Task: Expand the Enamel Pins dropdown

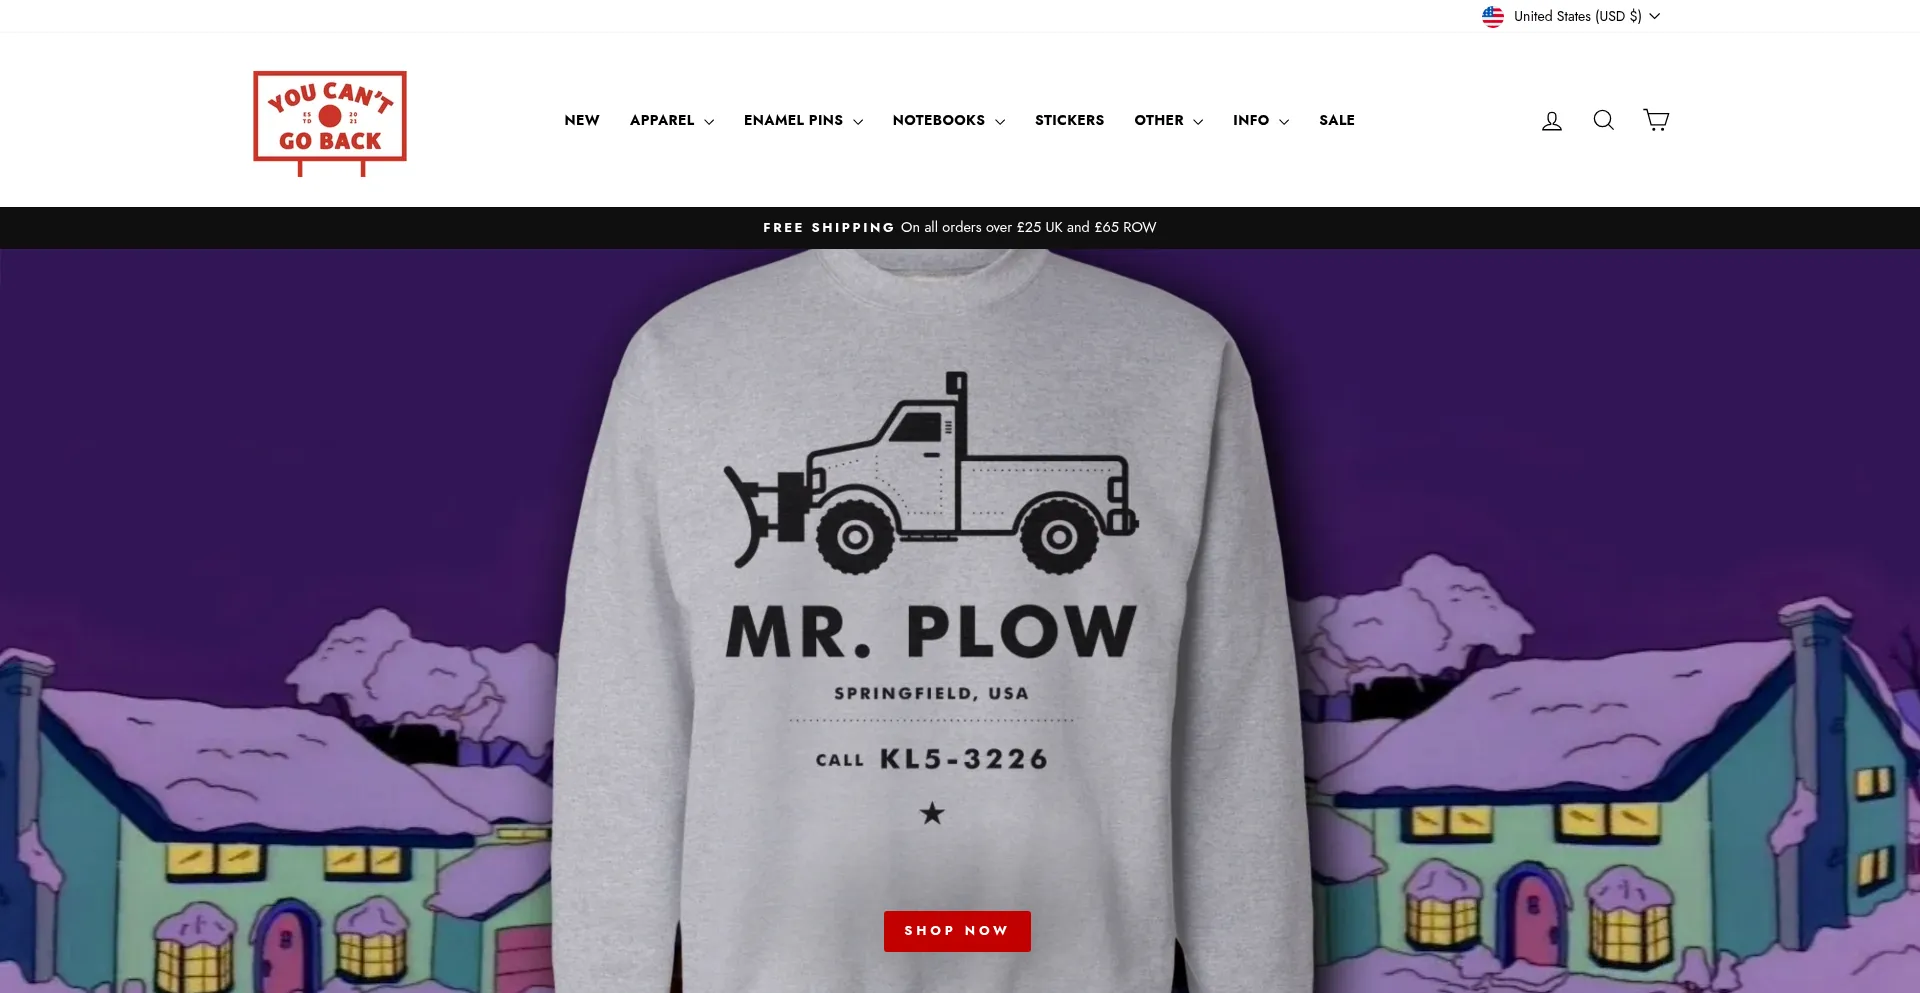Action: pos(803,120)
